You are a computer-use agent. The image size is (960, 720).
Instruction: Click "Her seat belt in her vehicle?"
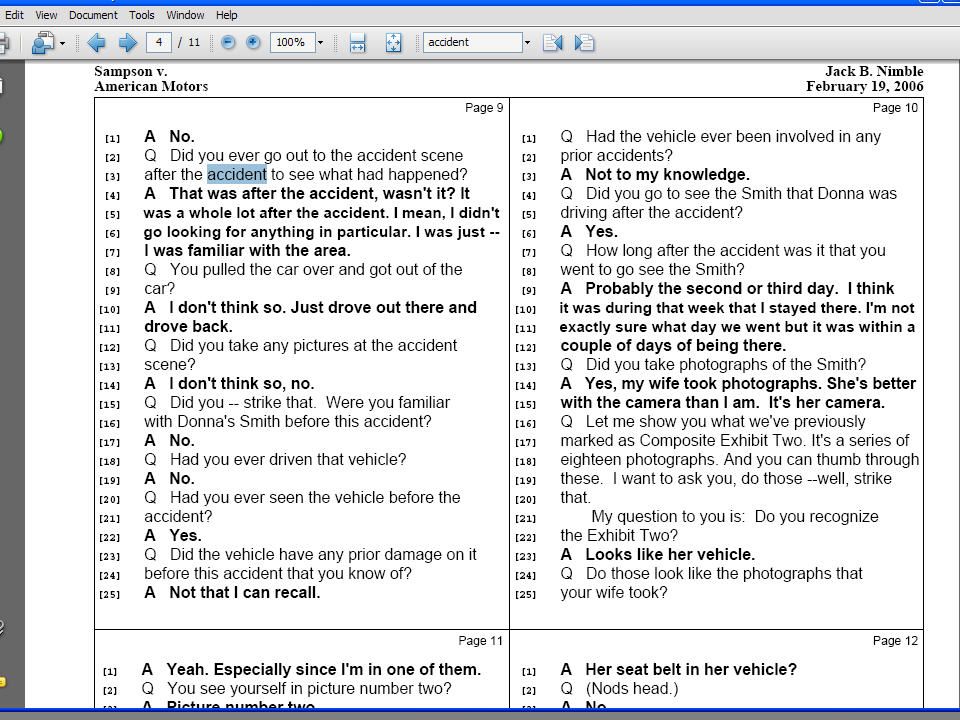pyautogui.click(x=691, y=669)
